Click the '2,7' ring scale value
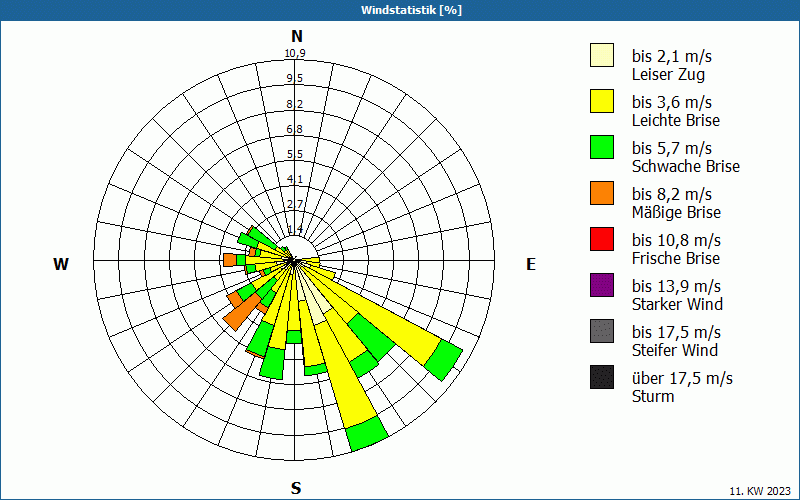 click(295, 204)
